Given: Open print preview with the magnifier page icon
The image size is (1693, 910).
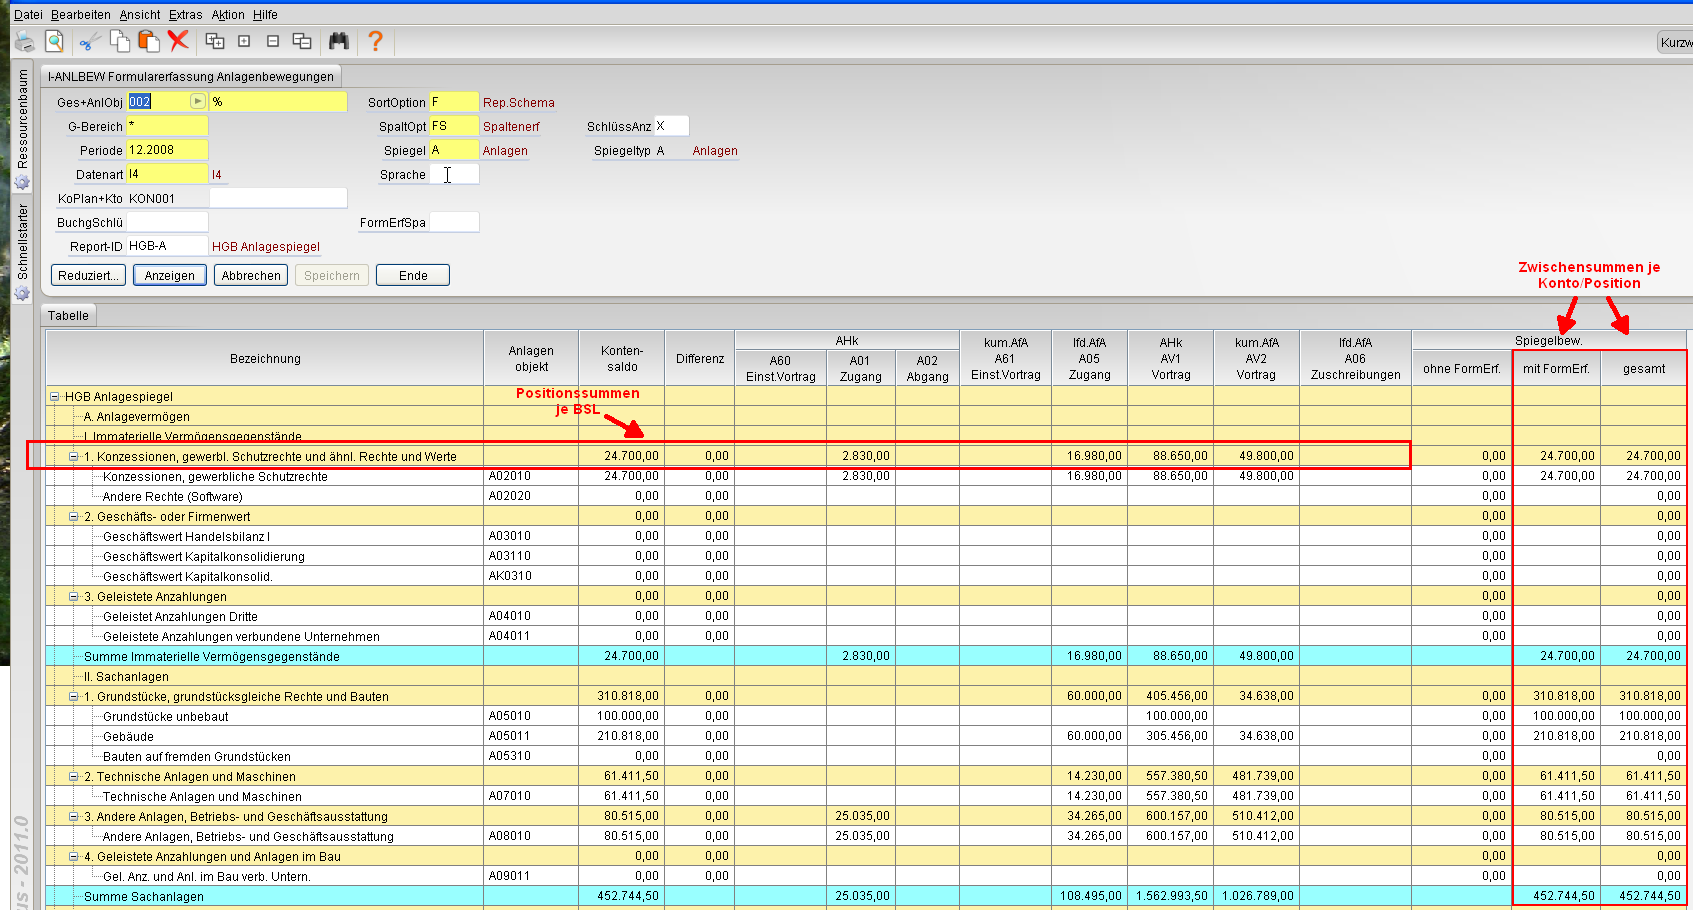Looking at the screenshot, I should pyautogui.click(x=54, y=41).
